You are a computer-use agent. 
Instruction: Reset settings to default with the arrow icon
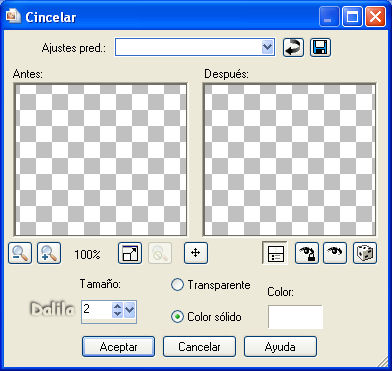coord(294,48)
